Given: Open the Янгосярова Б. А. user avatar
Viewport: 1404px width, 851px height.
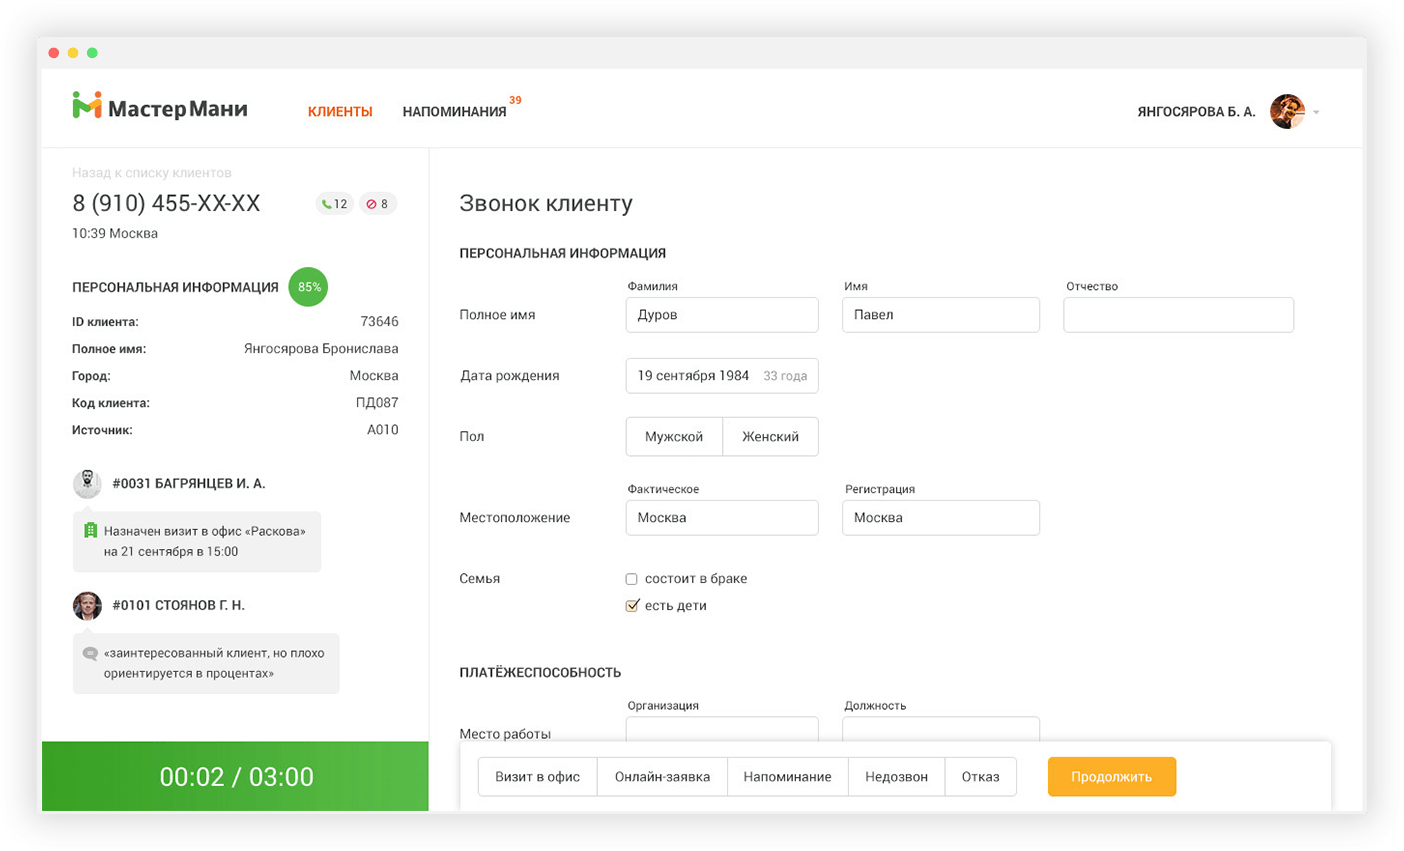Looking at the screenshot, I should coord(1287,111).
